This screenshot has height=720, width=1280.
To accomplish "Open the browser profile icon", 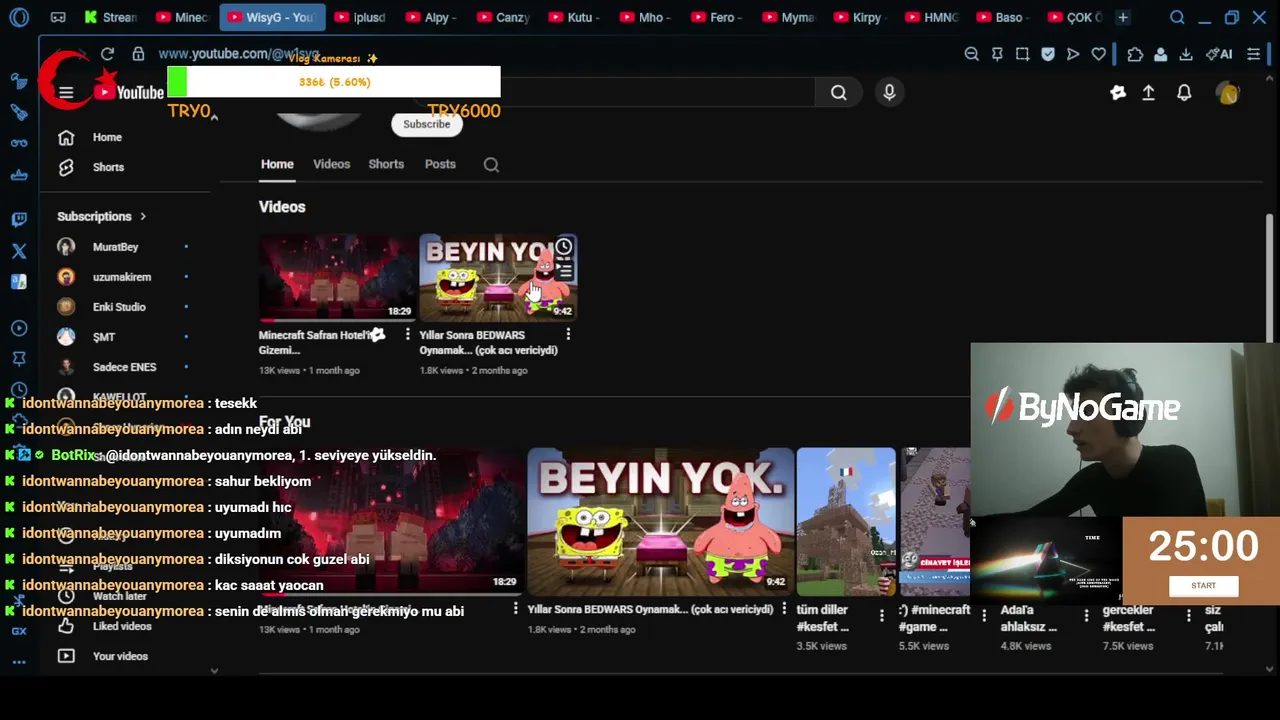I will tap(1160, 54).
